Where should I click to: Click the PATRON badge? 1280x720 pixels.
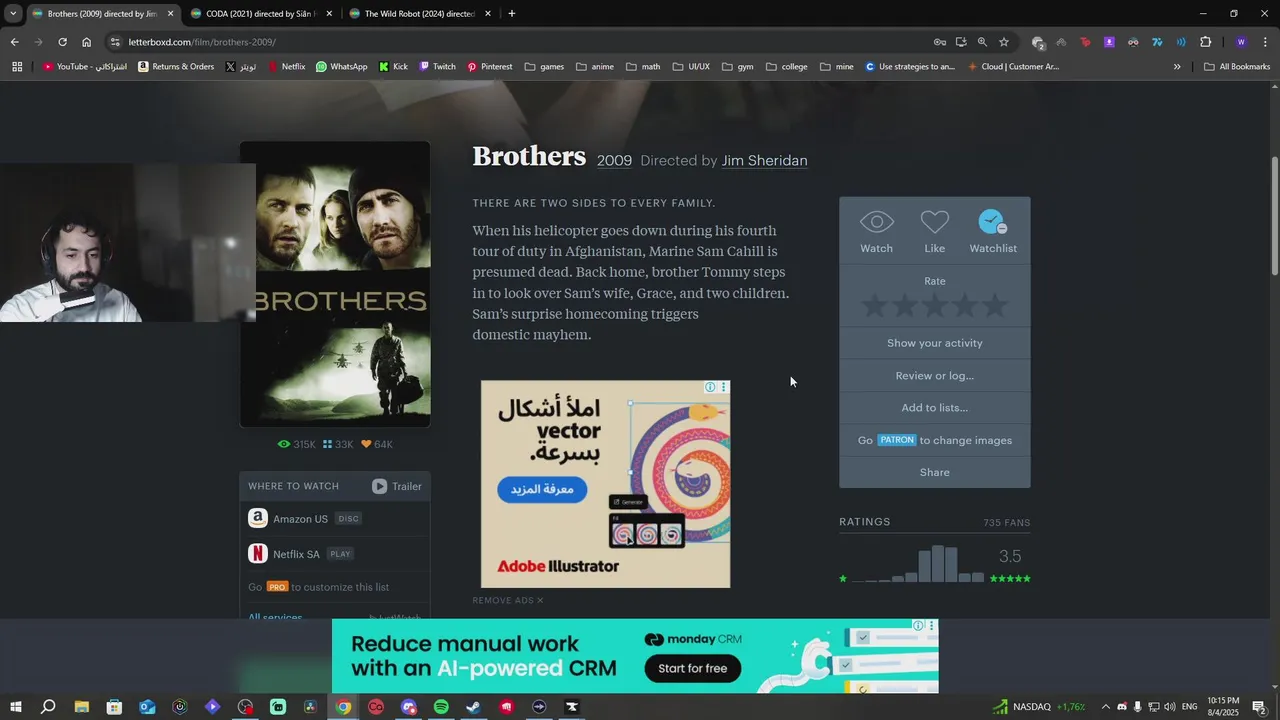pyautogui.click(x=896, y=440)
